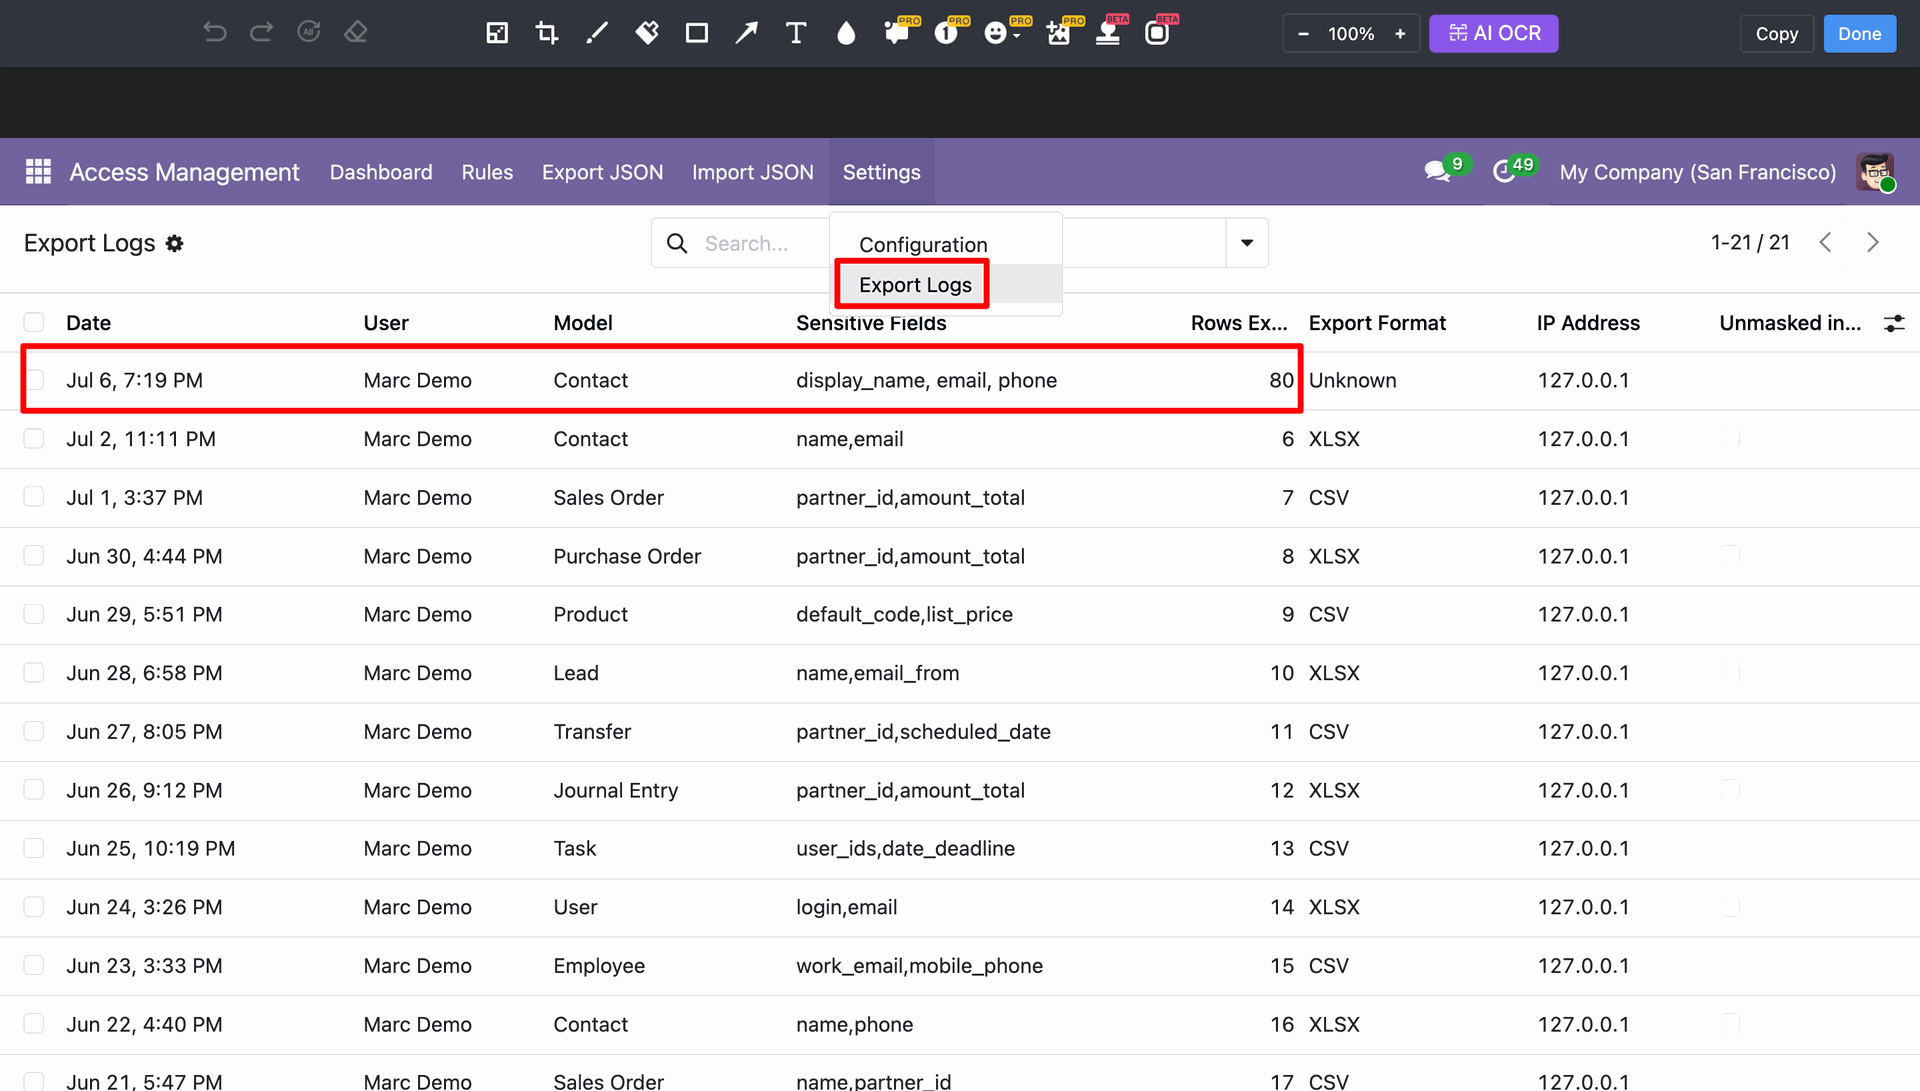Select the eraser tool

356,33
